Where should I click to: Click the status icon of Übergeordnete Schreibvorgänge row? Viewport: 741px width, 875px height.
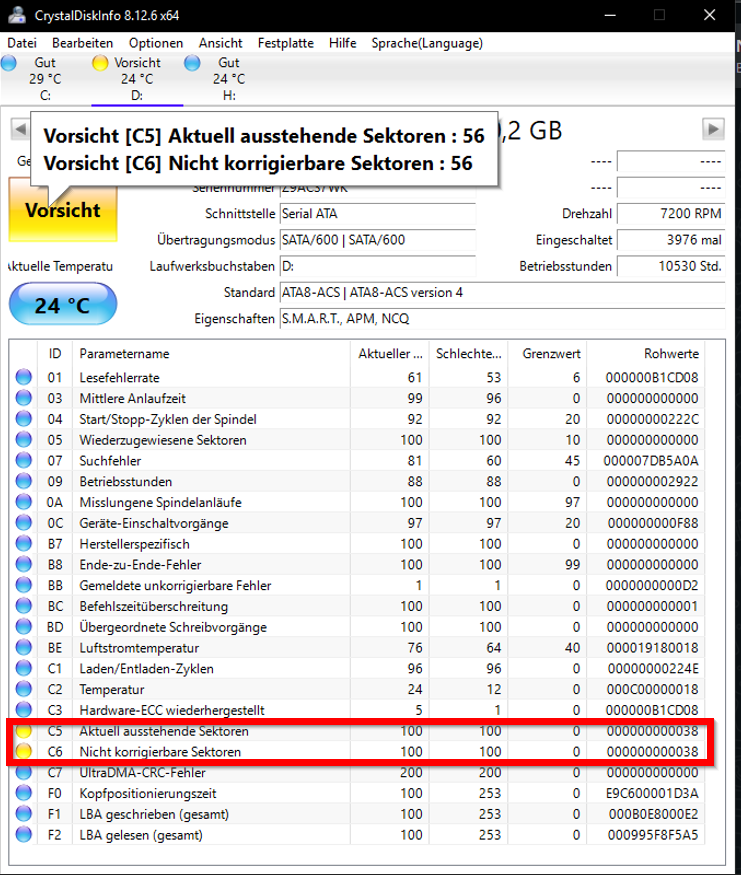click(x=23, y=627)
